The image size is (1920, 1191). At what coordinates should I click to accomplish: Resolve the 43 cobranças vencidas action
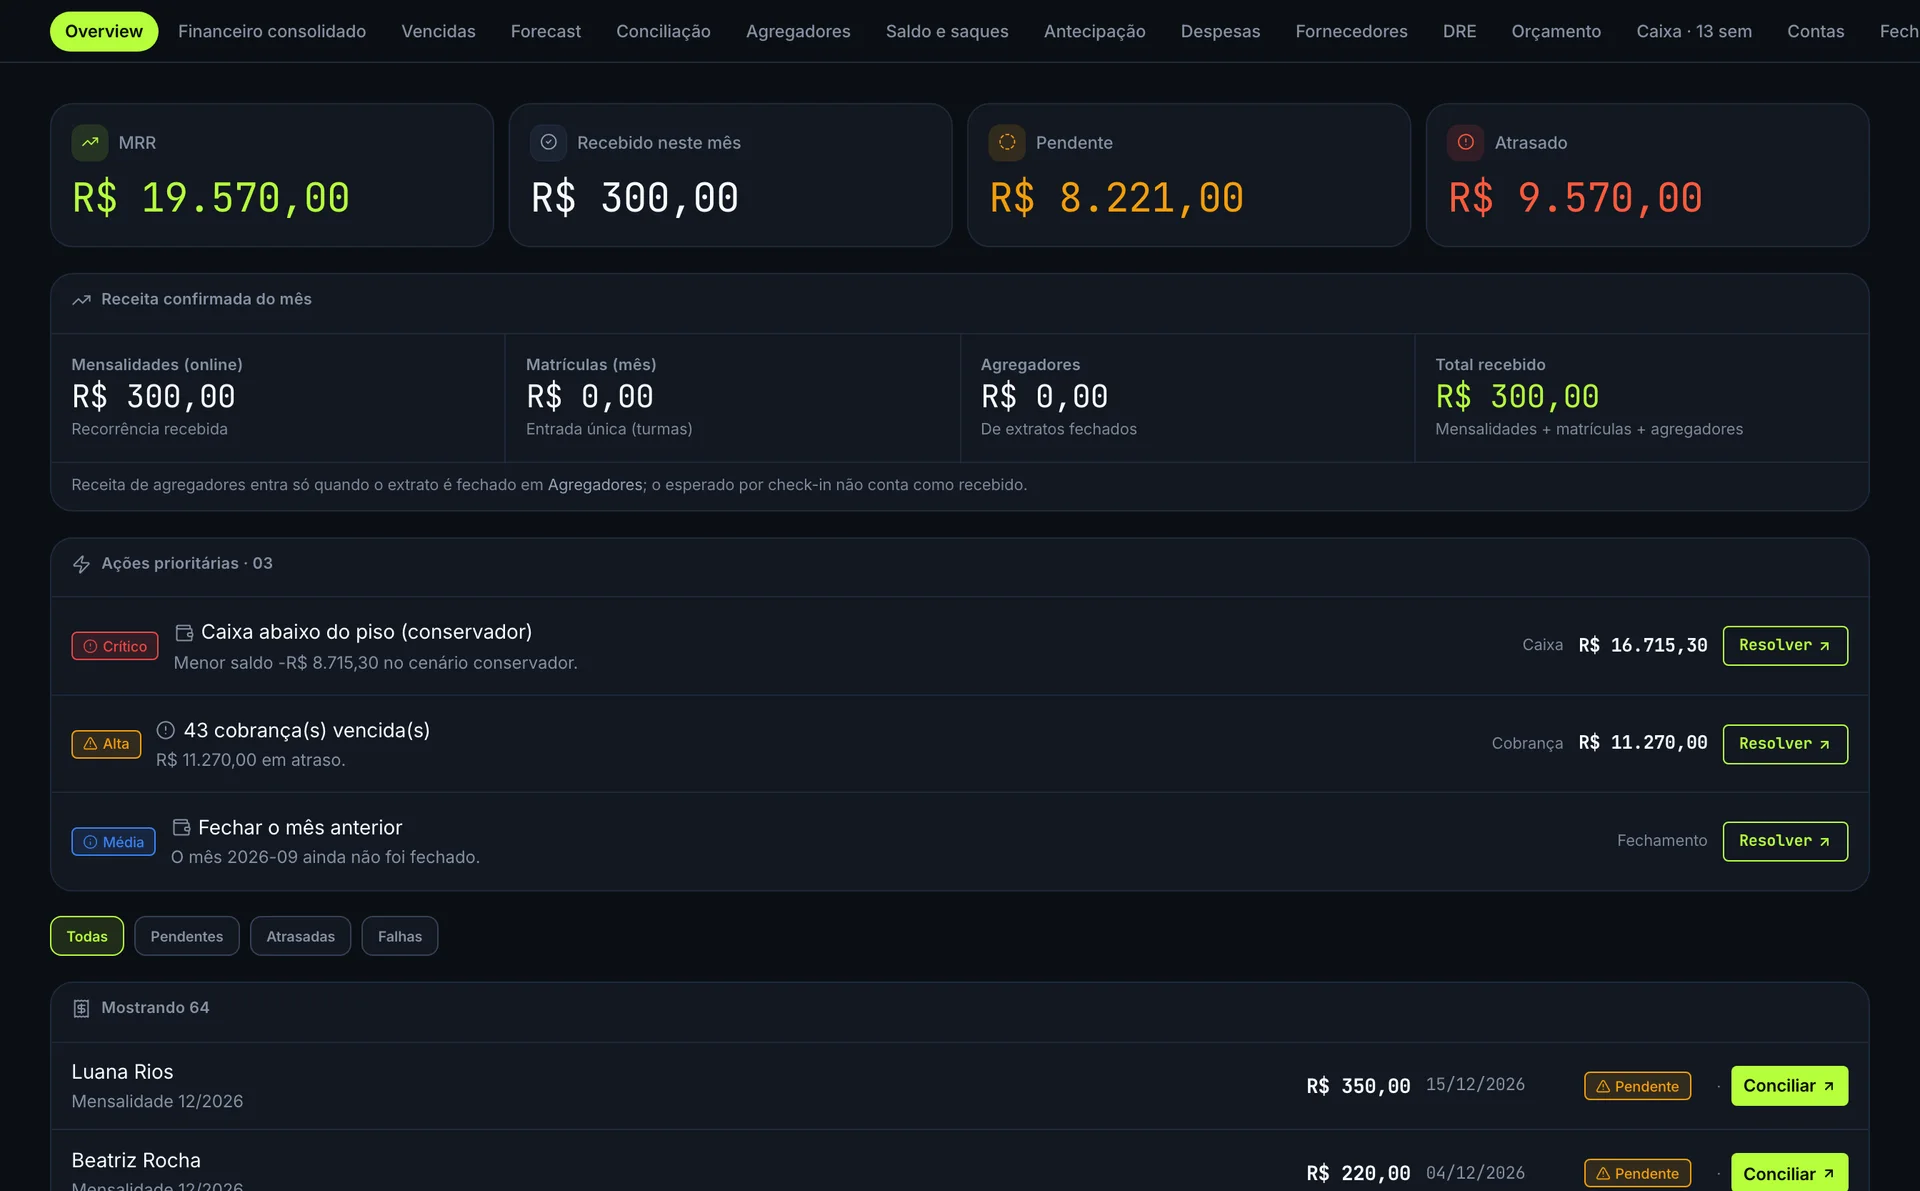pyautogui.click(x=1785, y=744)
